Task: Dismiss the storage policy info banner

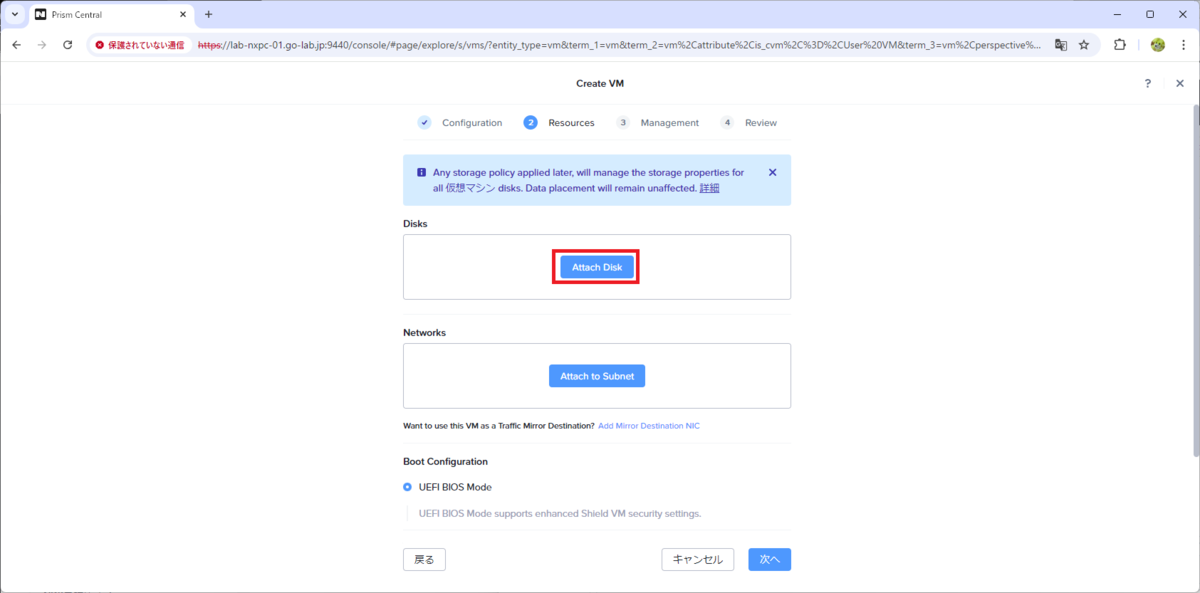Action: 772,172
